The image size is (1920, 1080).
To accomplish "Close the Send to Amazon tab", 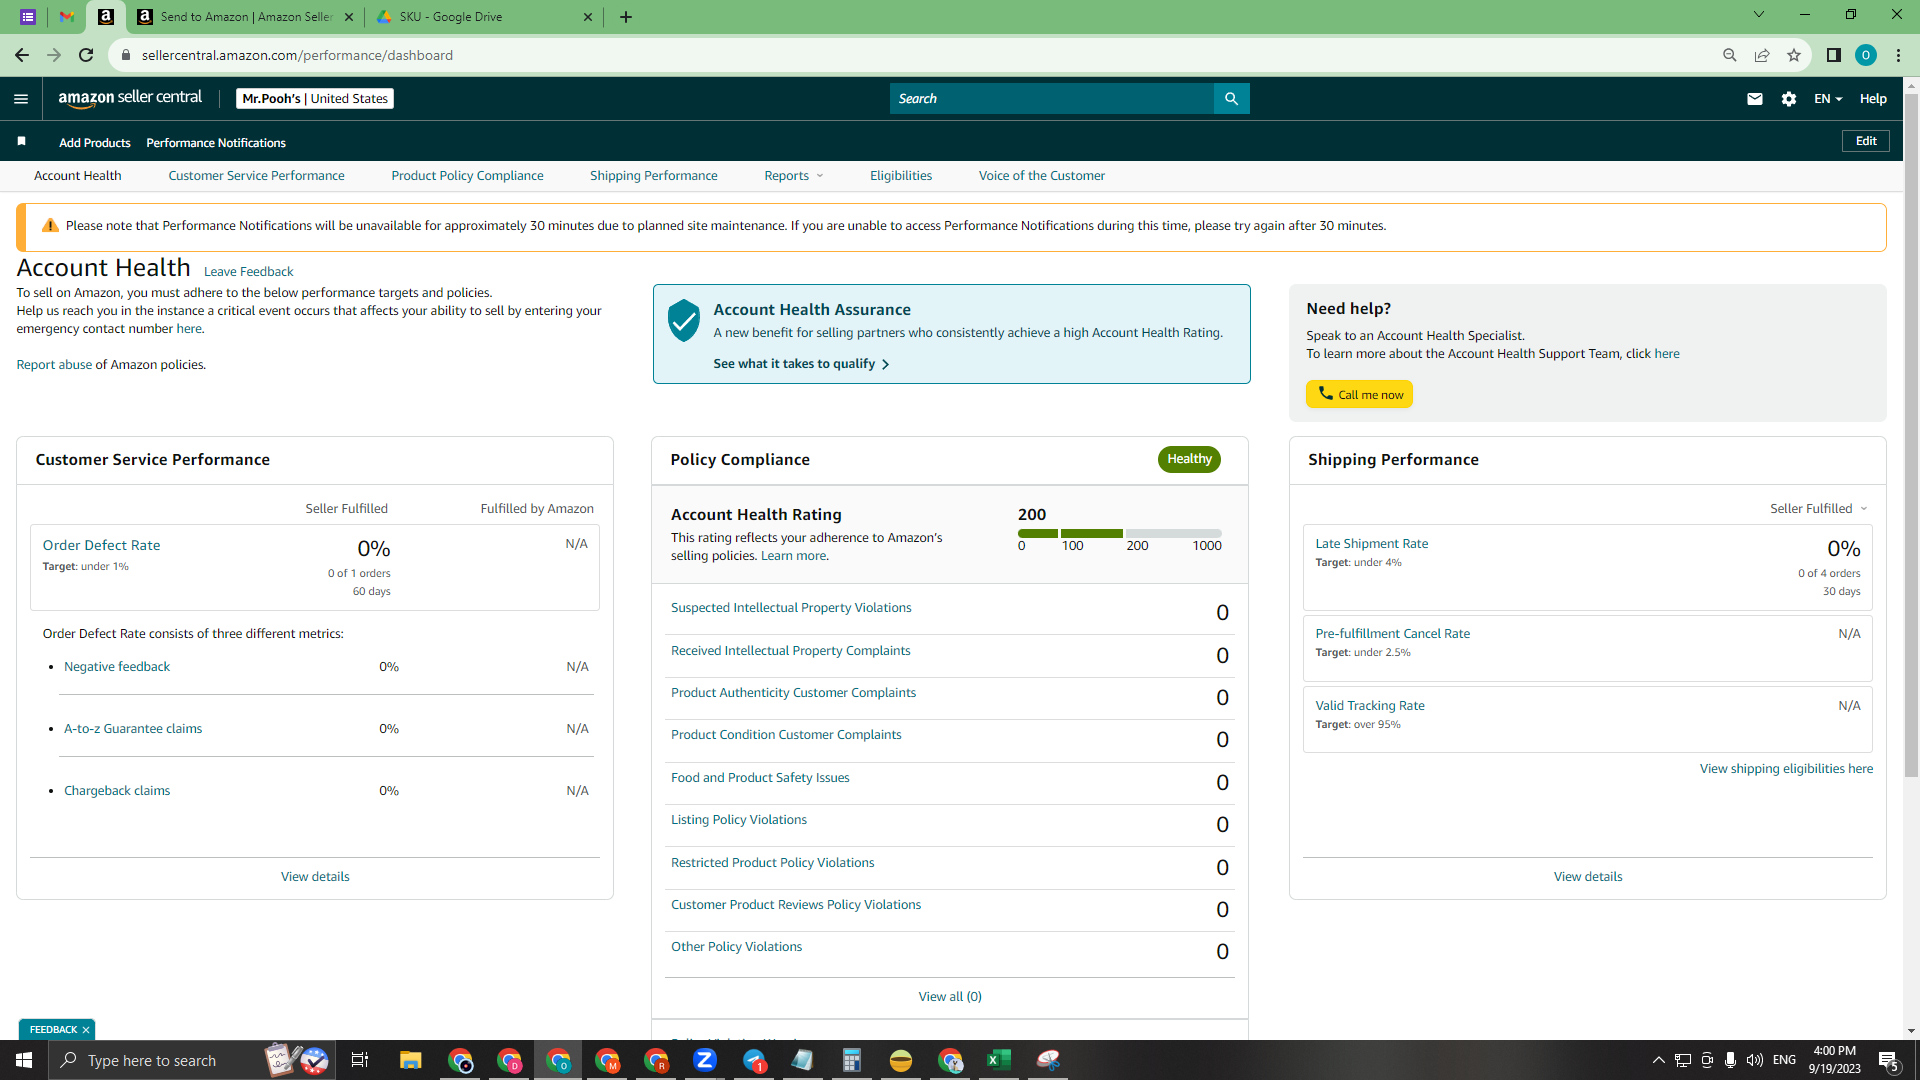I will [349, 17].
